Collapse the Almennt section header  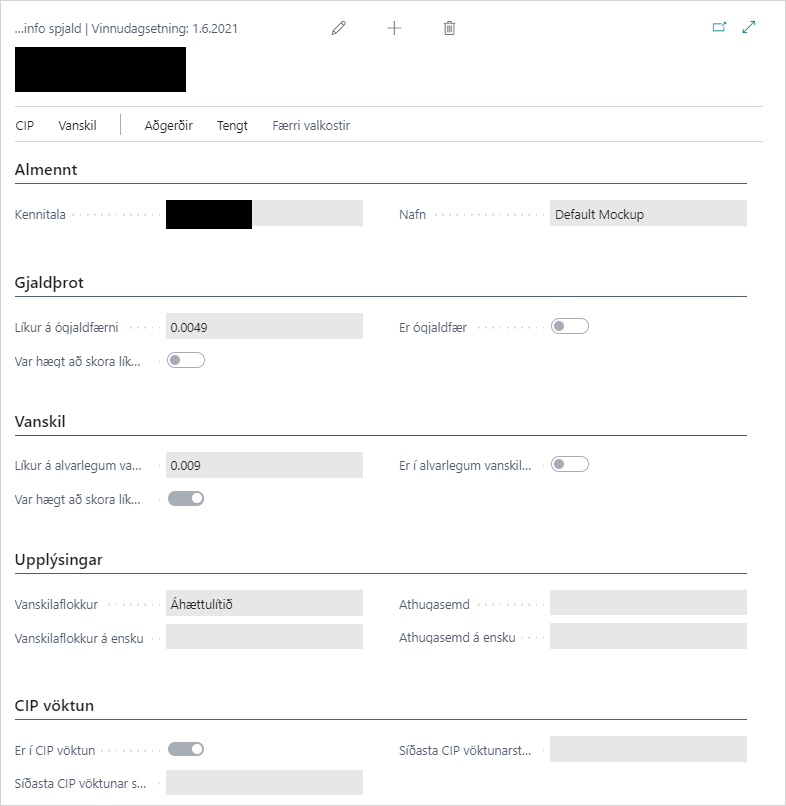pyautogui.click(x=47, y=170)
